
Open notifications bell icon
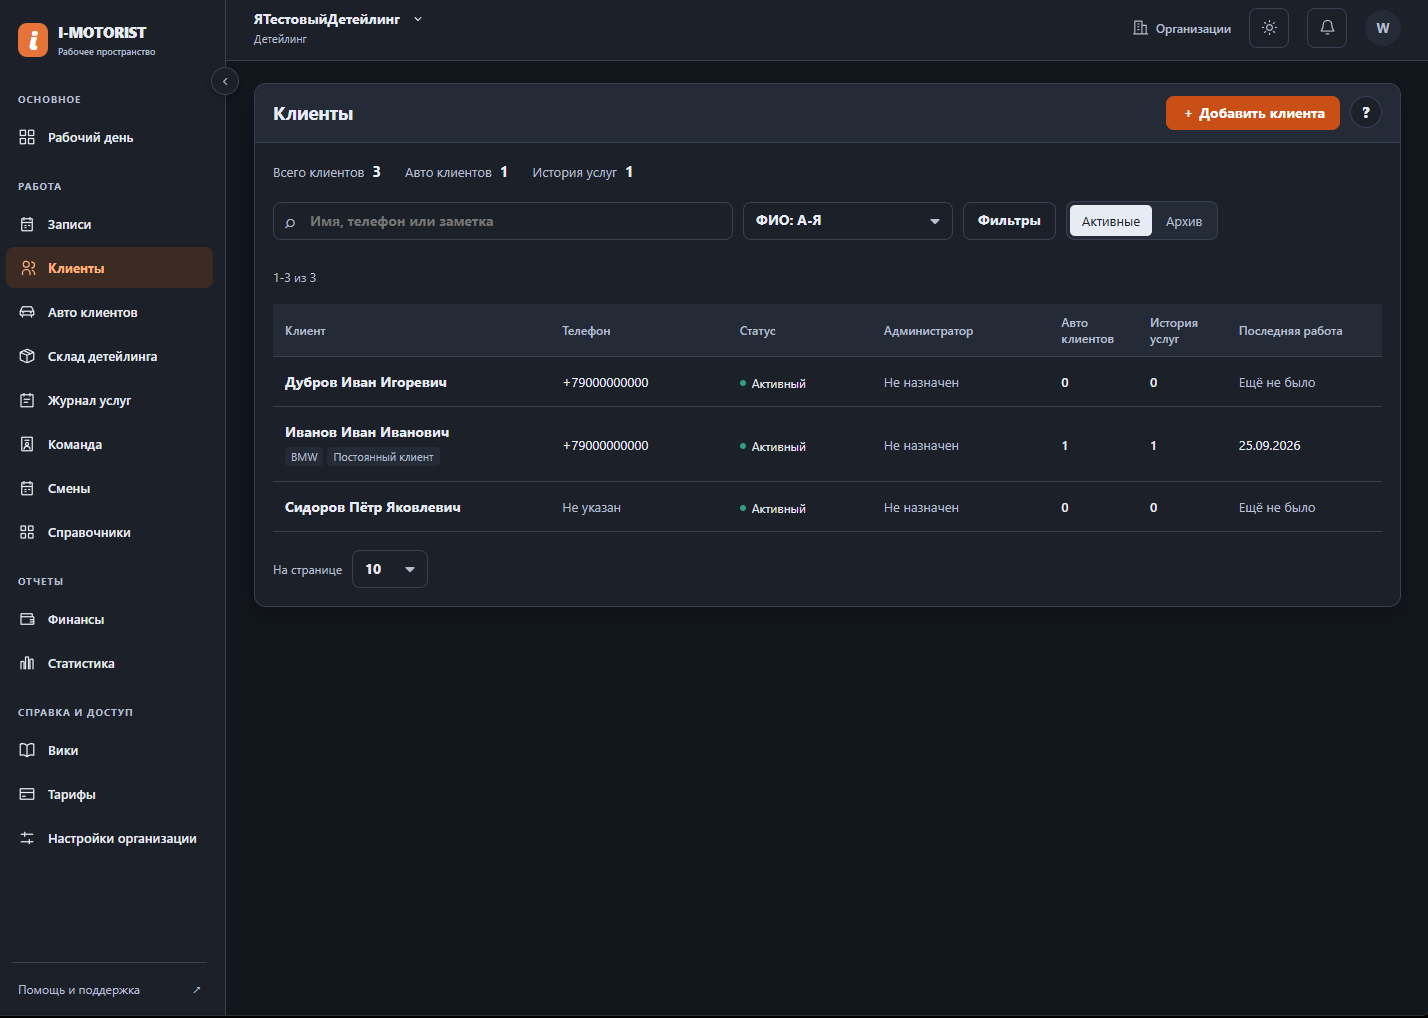(x=1327, y=28)
